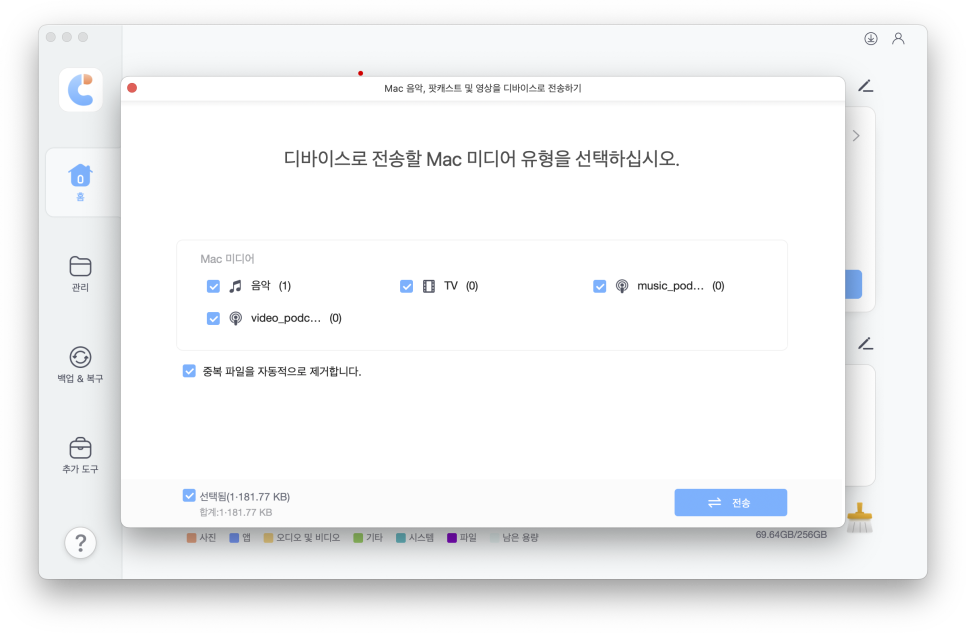The width and height of the screenshot is (966, 633).
Task: Toggle 중복 파일을 자동적으로 제거합니다 checkbox
Action: click(x=189, y=371)
